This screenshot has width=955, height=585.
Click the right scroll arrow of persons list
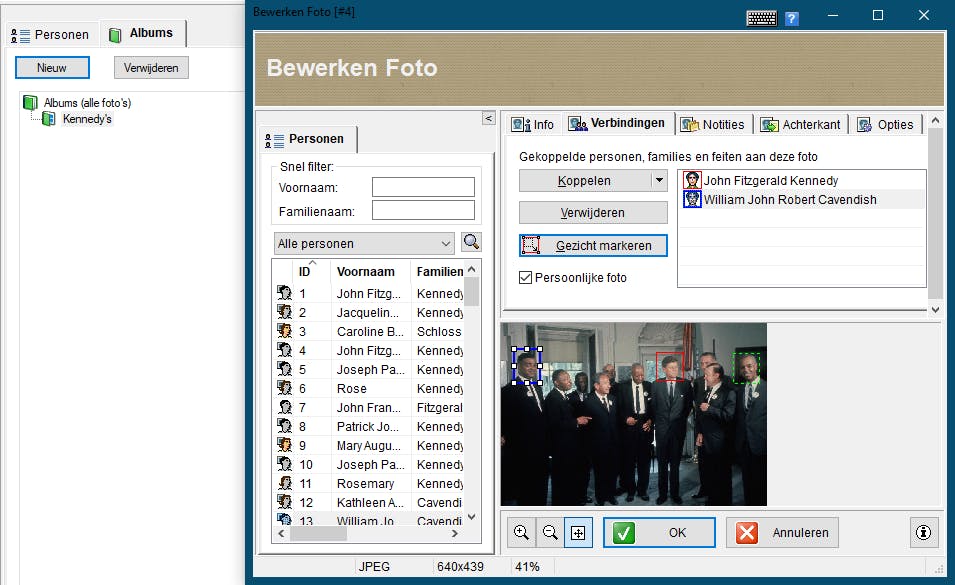(x=454, y=533)
